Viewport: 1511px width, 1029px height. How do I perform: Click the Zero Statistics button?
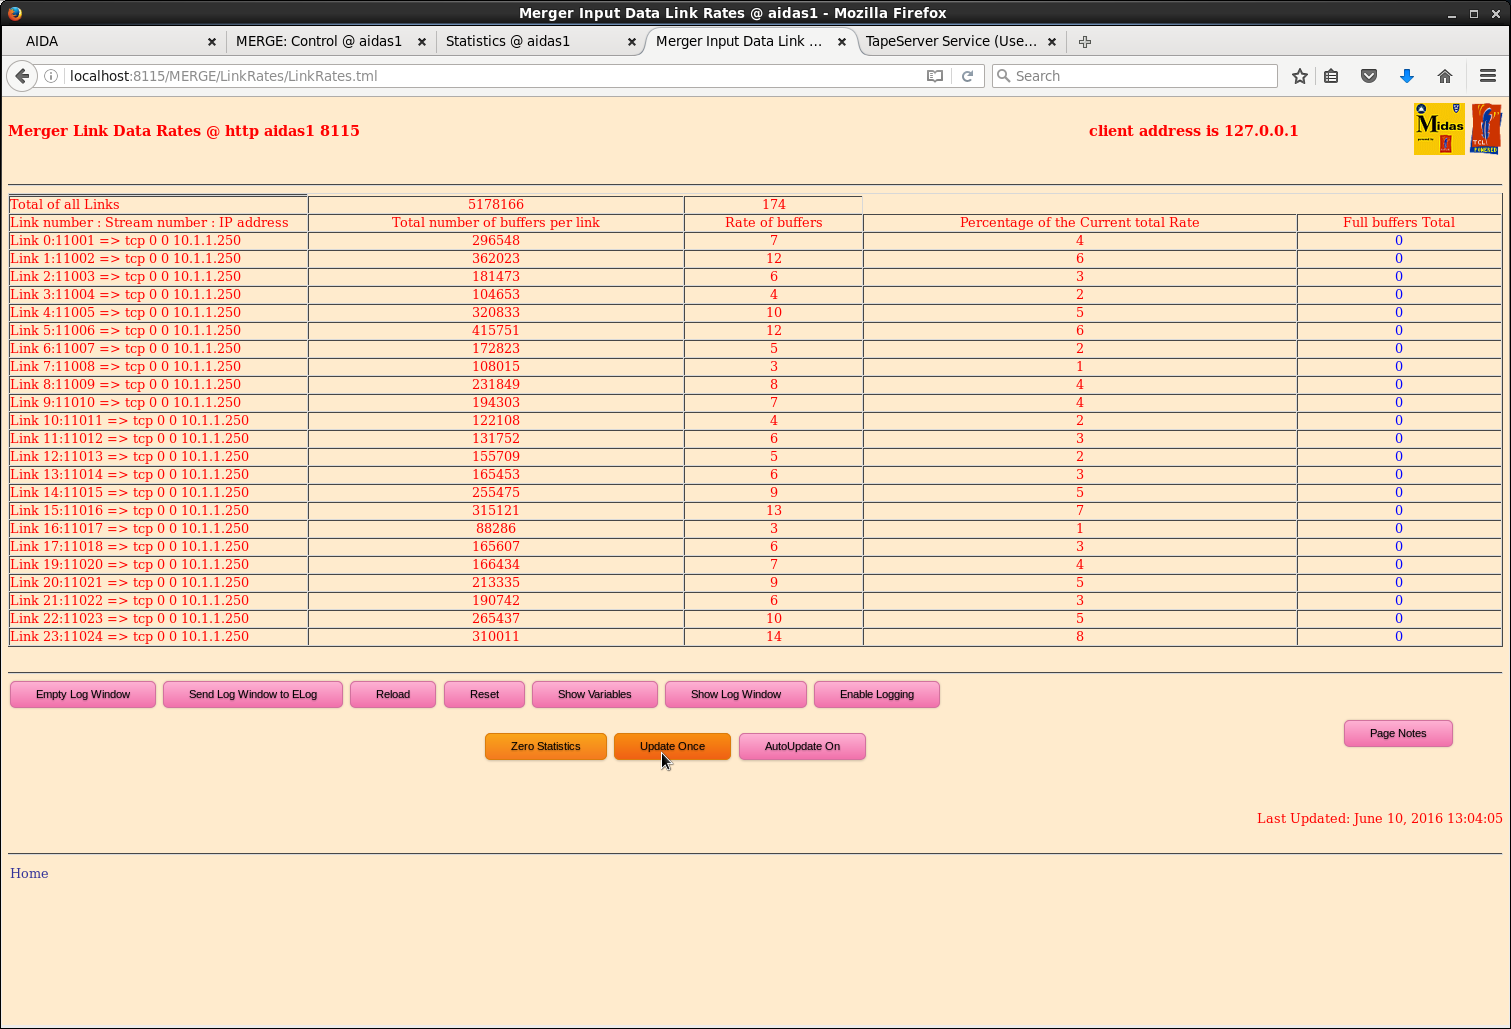(x=546, y=746)
